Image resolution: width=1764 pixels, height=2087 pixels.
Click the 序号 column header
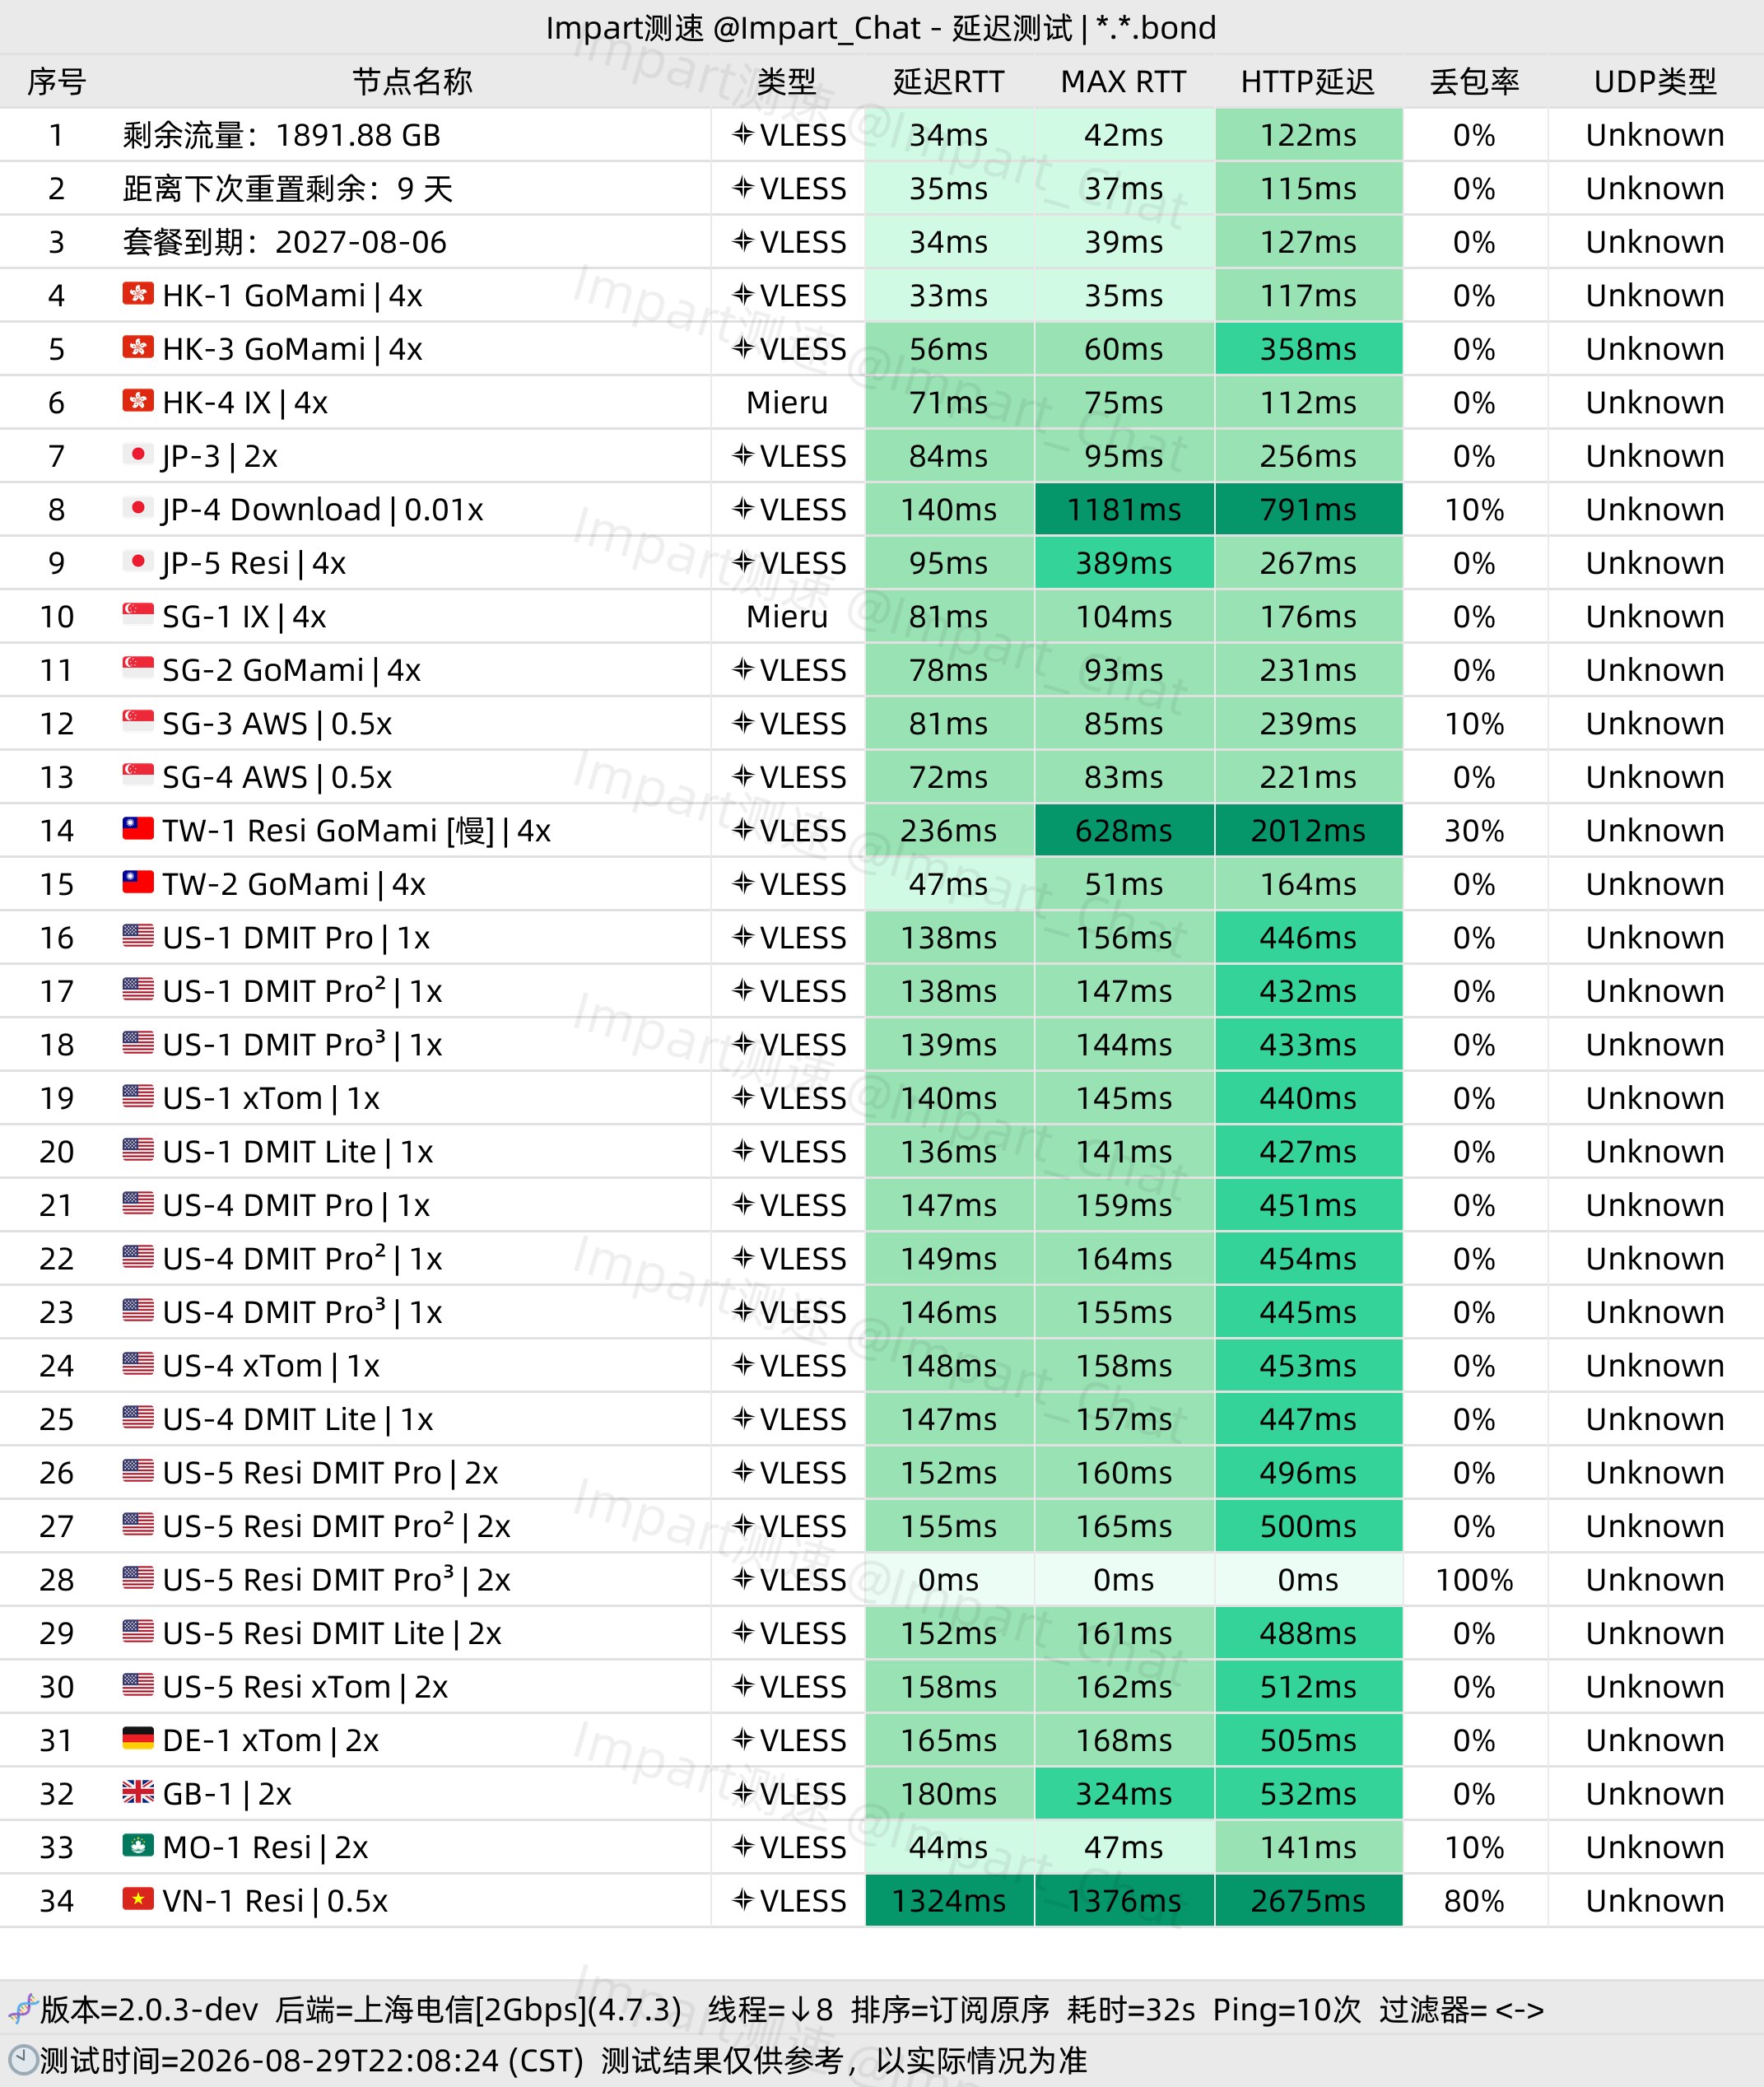(57, 81)
